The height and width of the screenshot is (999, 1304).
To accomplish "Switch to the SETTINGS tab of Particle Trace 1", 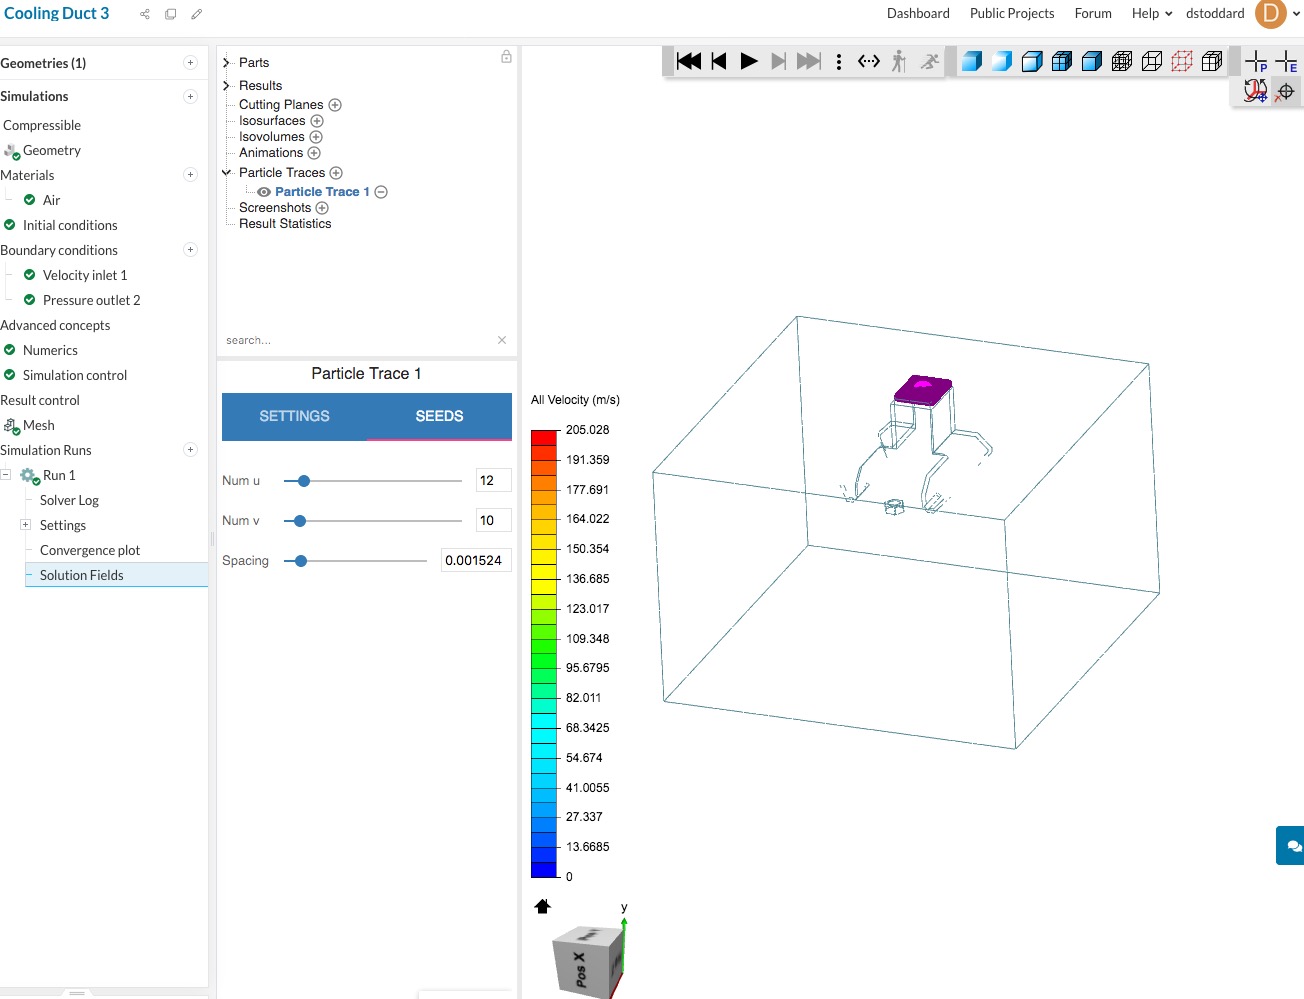I will pyautogui.click(x=294, y=416).
